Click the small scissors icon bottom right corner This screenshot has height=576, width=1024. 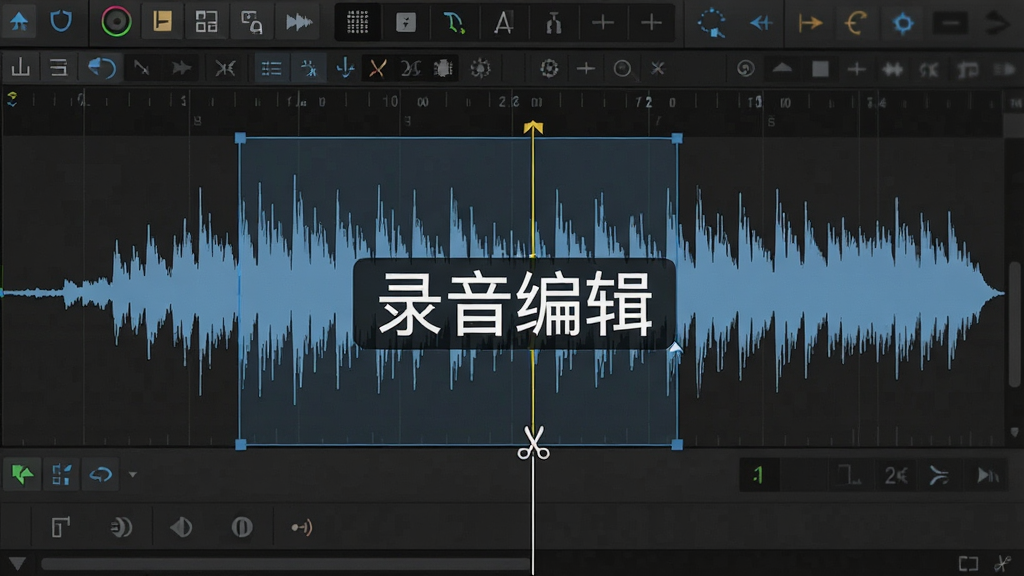[x=1002, y=563]
